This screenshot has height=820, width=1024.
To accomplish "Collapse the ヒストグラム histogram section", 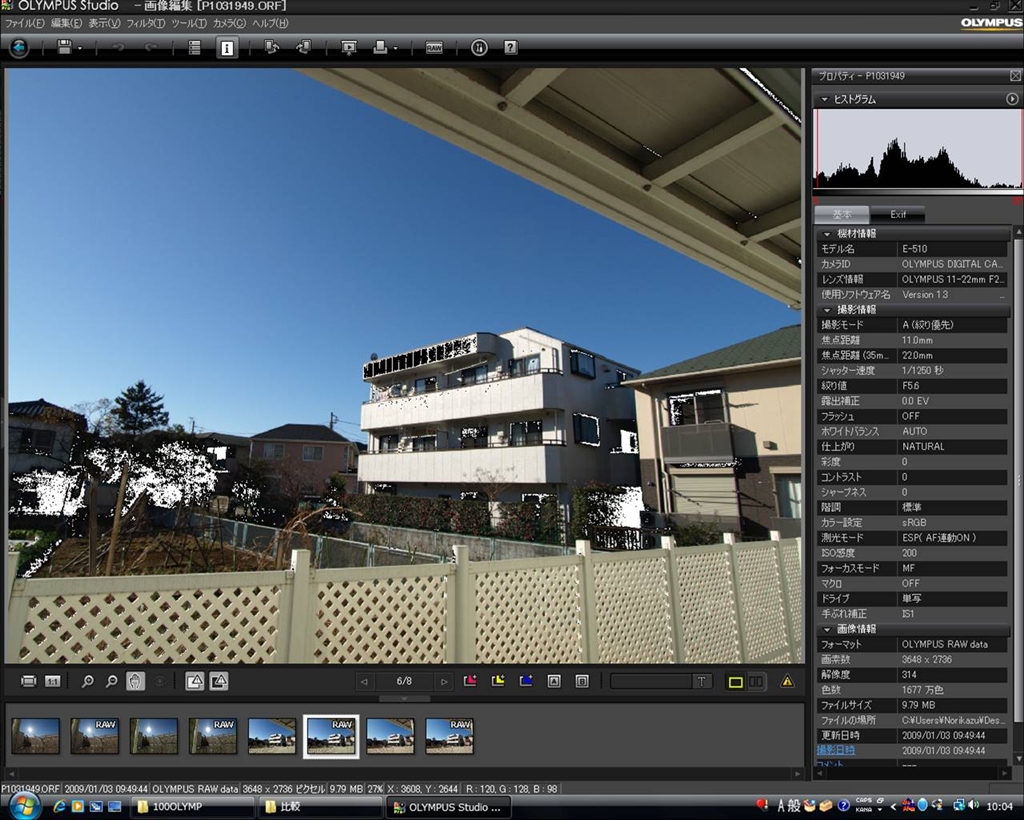I will click(x=824, y=99).
